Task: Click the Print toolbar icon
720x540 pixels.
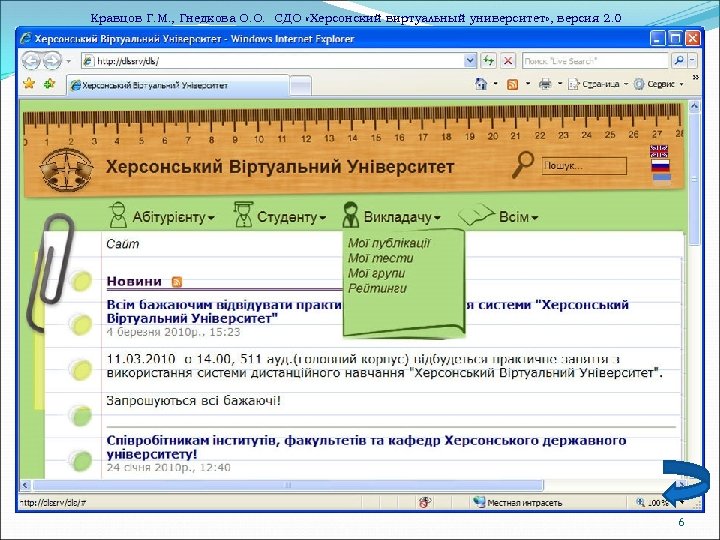Action: click(545, 84)
